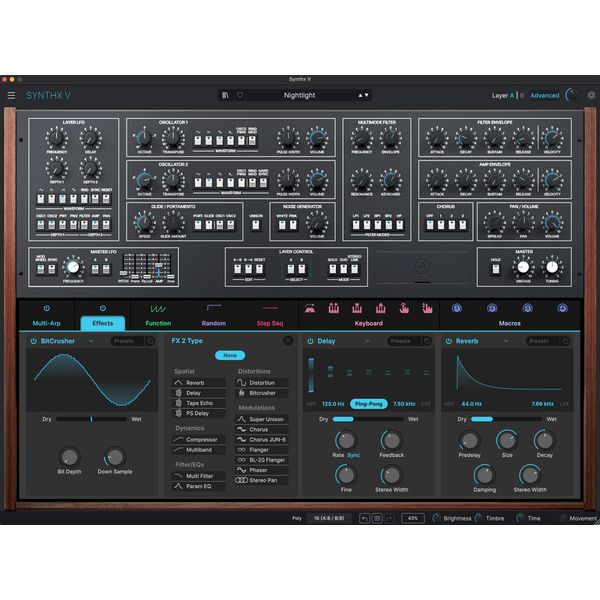
Task: Adjust the BitCrusher Dry/Wet slider
Action: click(x=91, y=419)
